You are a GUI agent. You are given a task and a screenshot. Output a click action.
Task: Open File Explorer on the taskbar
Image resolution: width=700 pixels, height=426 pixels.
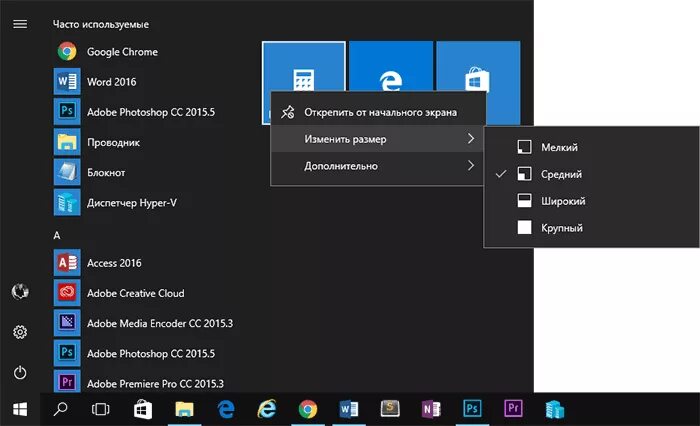click(184, 409)
